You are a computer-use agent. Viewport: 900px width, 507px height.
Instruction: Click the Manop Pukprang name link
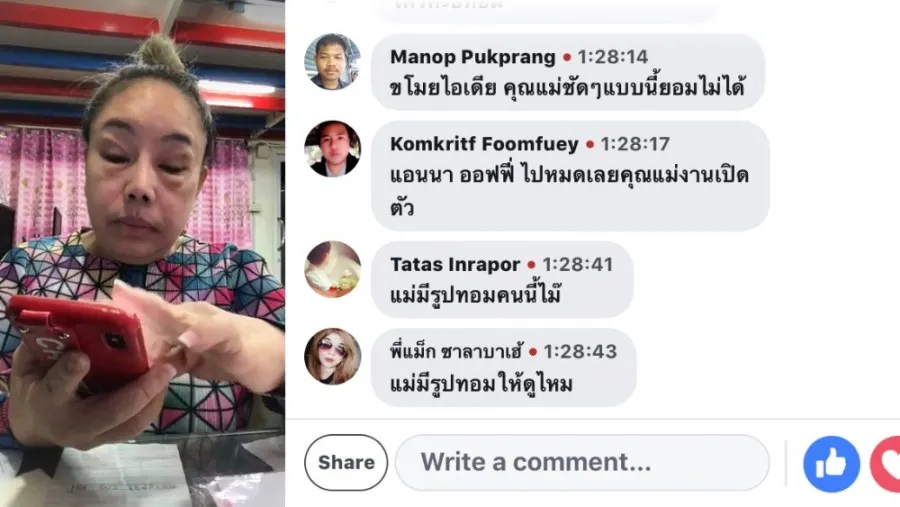(472, 57)
